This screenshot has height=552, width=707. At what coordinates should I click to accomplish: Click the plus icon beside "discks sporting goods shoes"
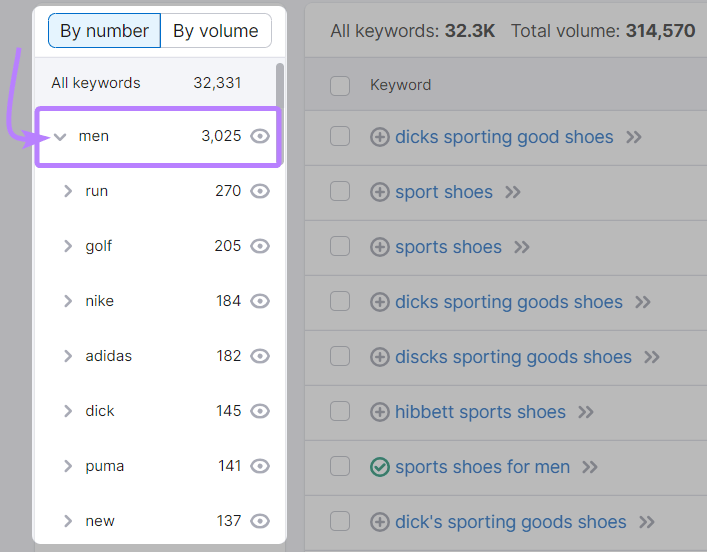pyautogui.click(x=380, y=357)
